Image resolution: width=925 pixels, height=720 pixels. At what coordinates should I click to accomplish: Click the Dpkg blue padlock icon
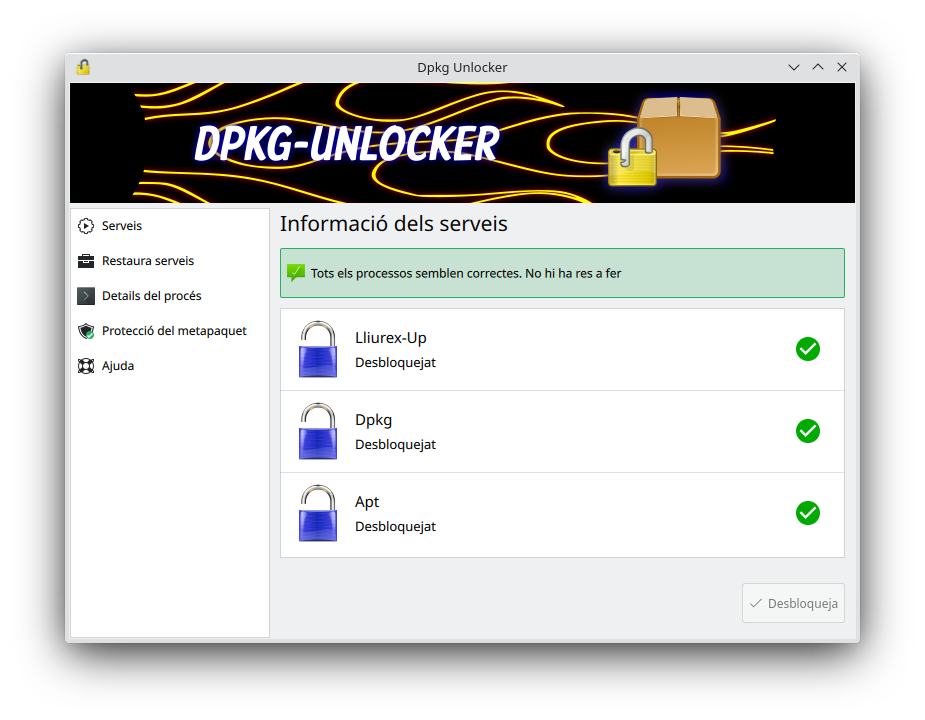[x=318, y=431]
